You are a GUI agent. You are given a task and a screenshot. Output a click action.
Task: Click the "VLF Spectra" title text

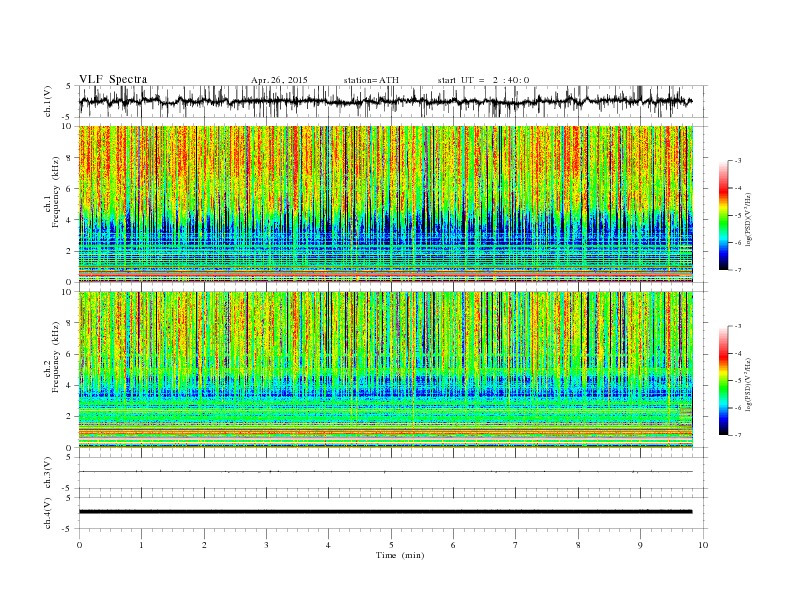[x=113, y=79]
